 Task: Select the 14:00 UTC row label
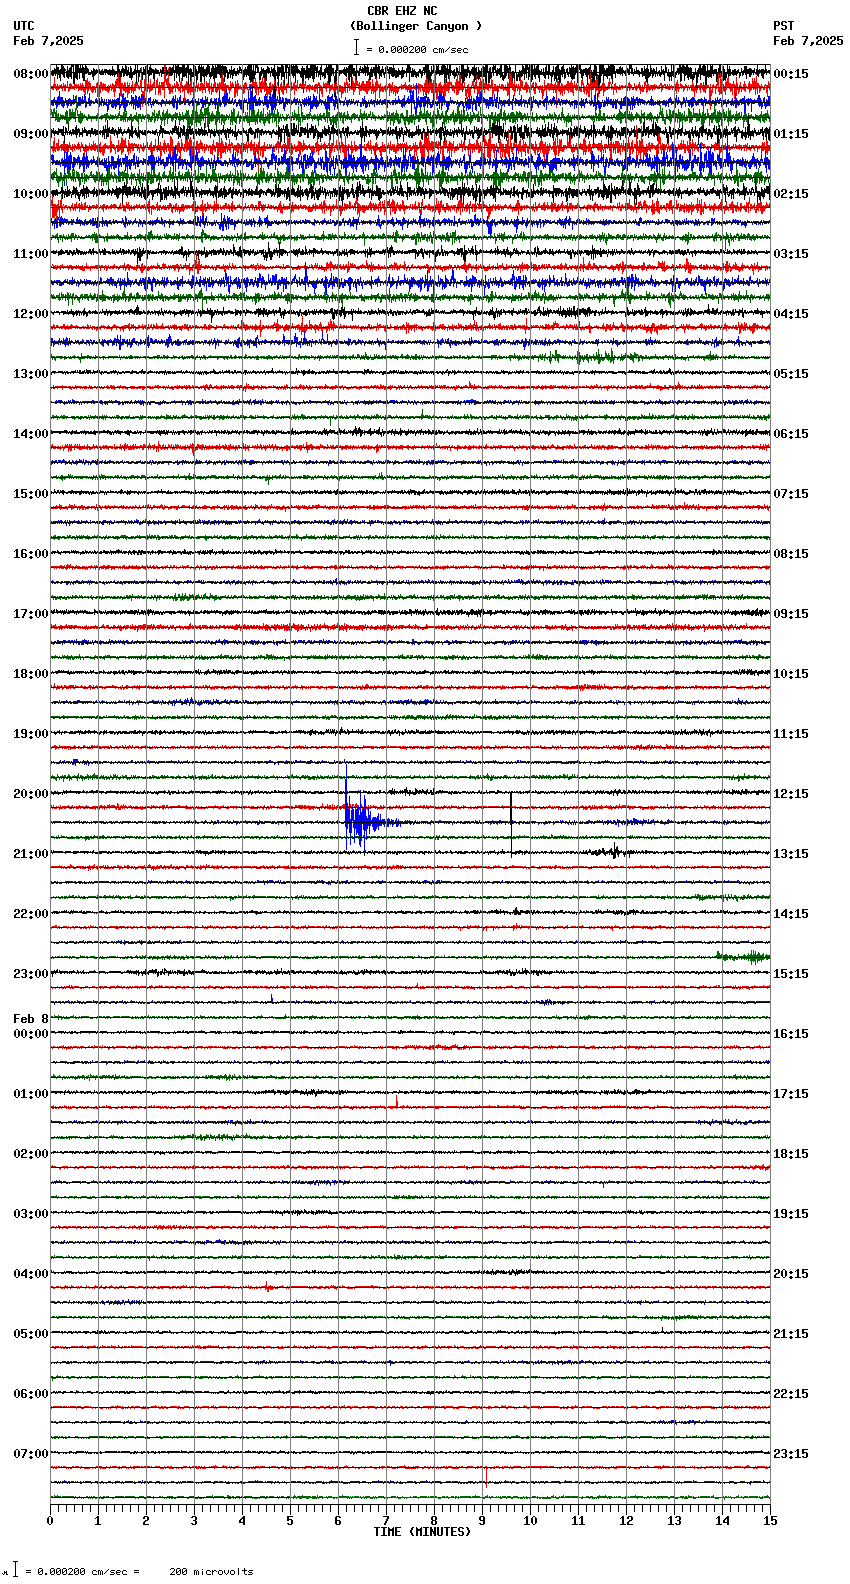click(30, 434)
